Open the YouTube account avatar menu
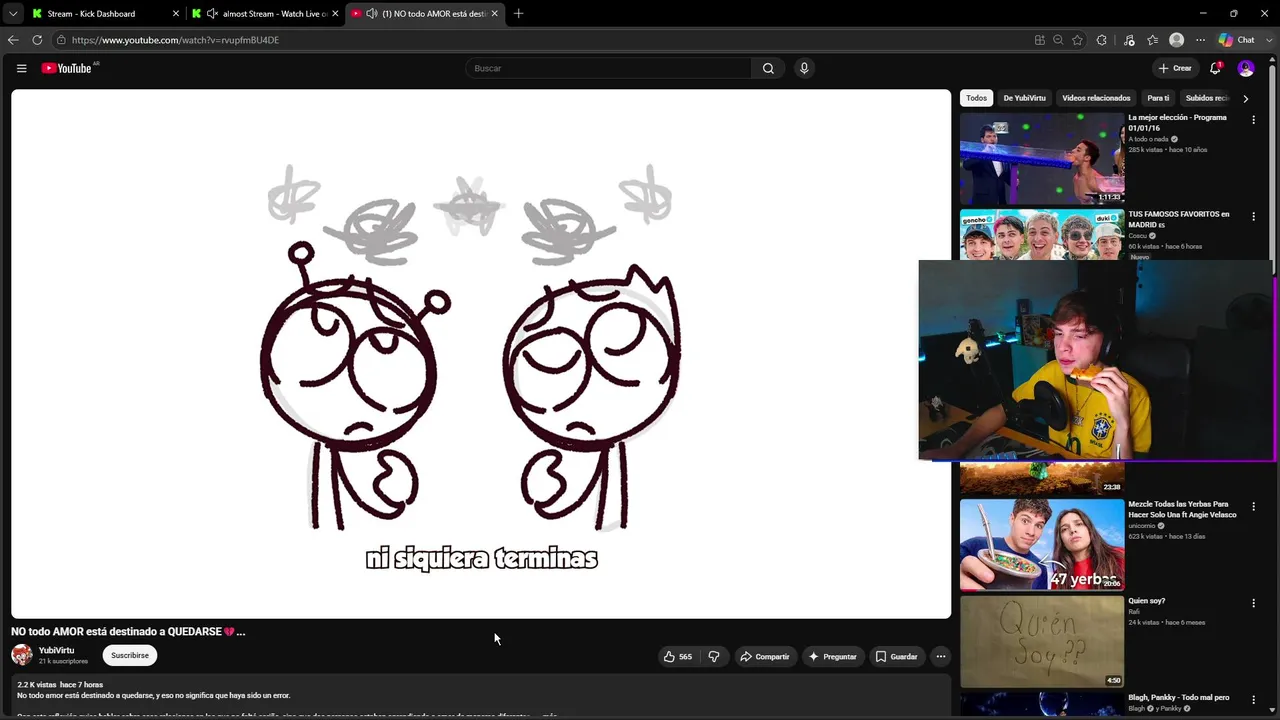Image resolution: width=1280 pixels, height=720 pixels. 1246,68
